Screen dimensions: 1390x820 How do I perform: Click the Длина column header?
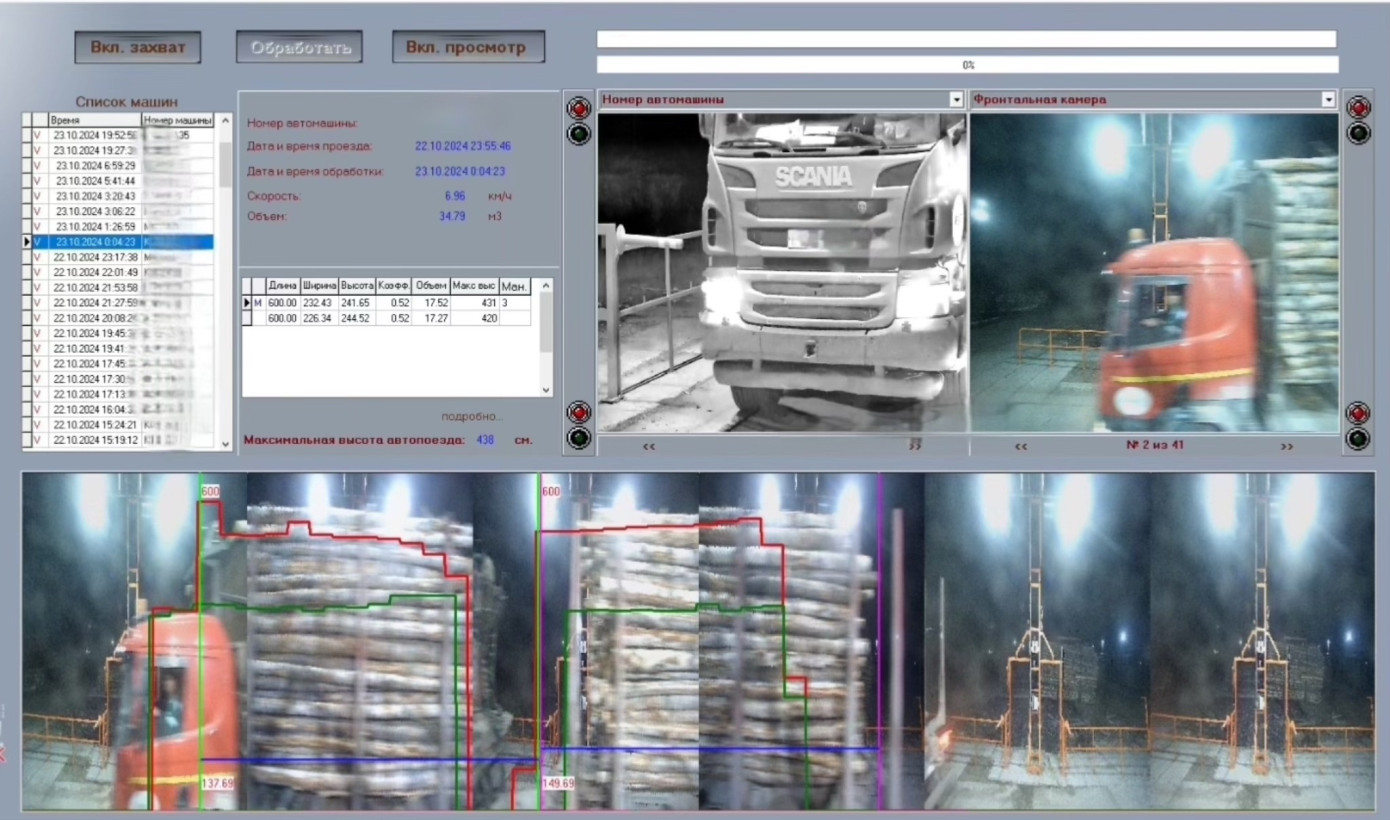point(283,286)
